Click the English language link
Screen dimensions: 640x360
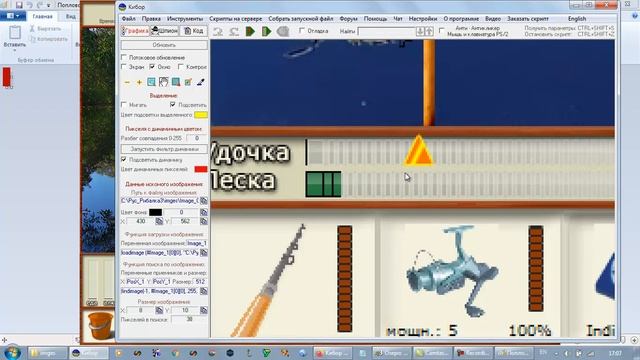pos(577,19)
